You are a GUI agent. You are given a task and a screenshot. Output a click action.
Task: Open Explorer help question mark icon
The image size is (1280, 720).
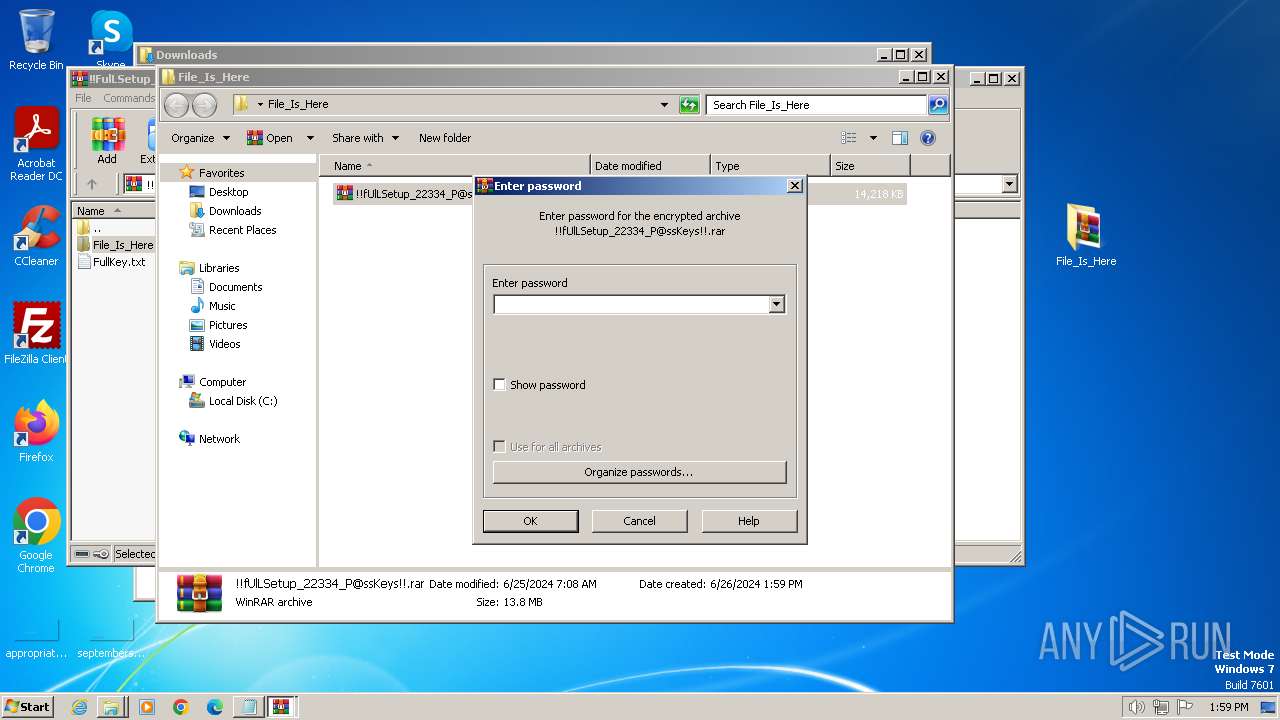927,138
